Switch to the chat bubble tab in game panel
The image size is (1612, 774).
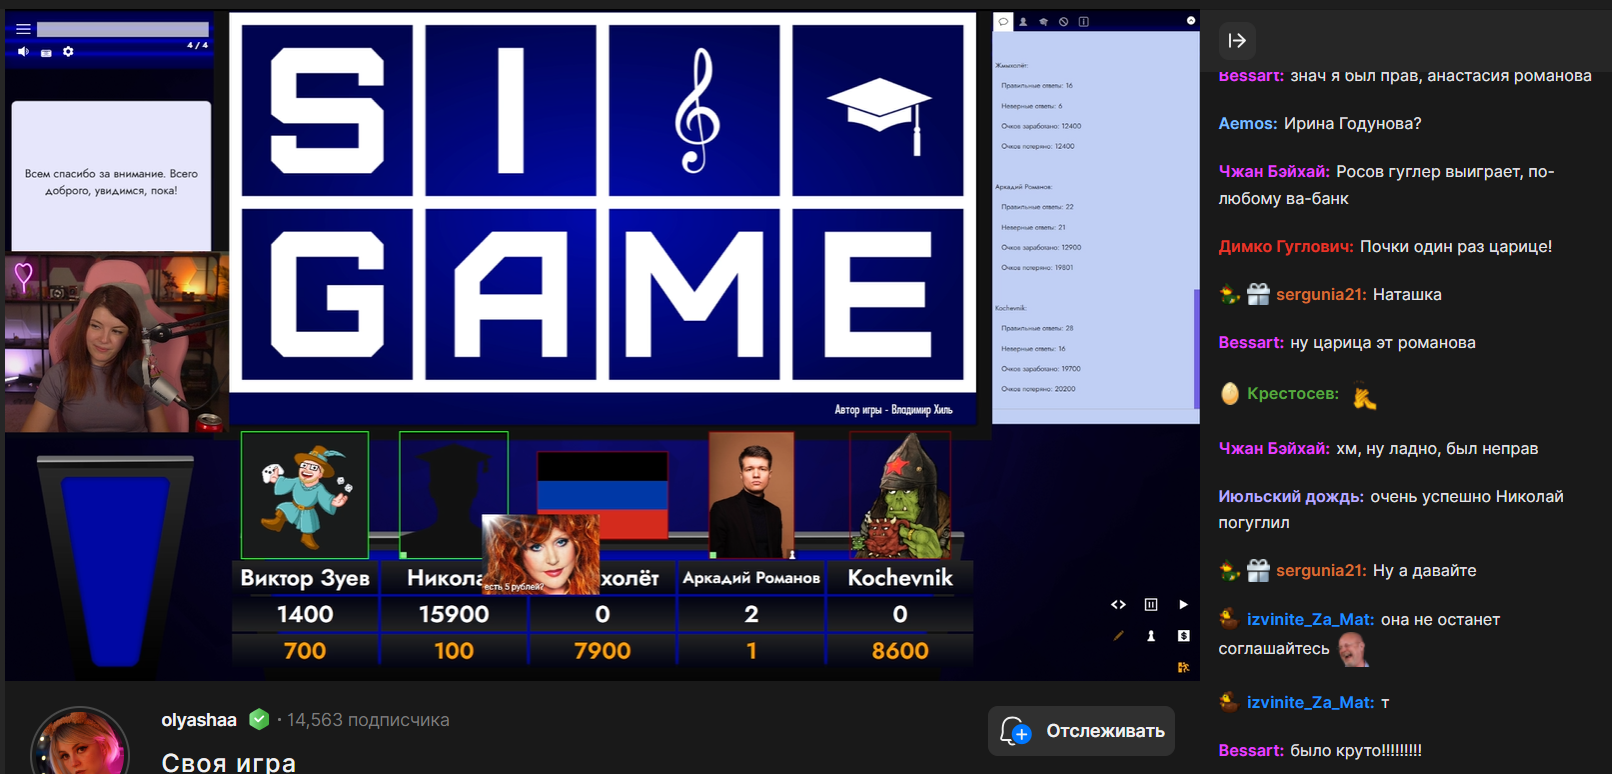[1003, 21]
